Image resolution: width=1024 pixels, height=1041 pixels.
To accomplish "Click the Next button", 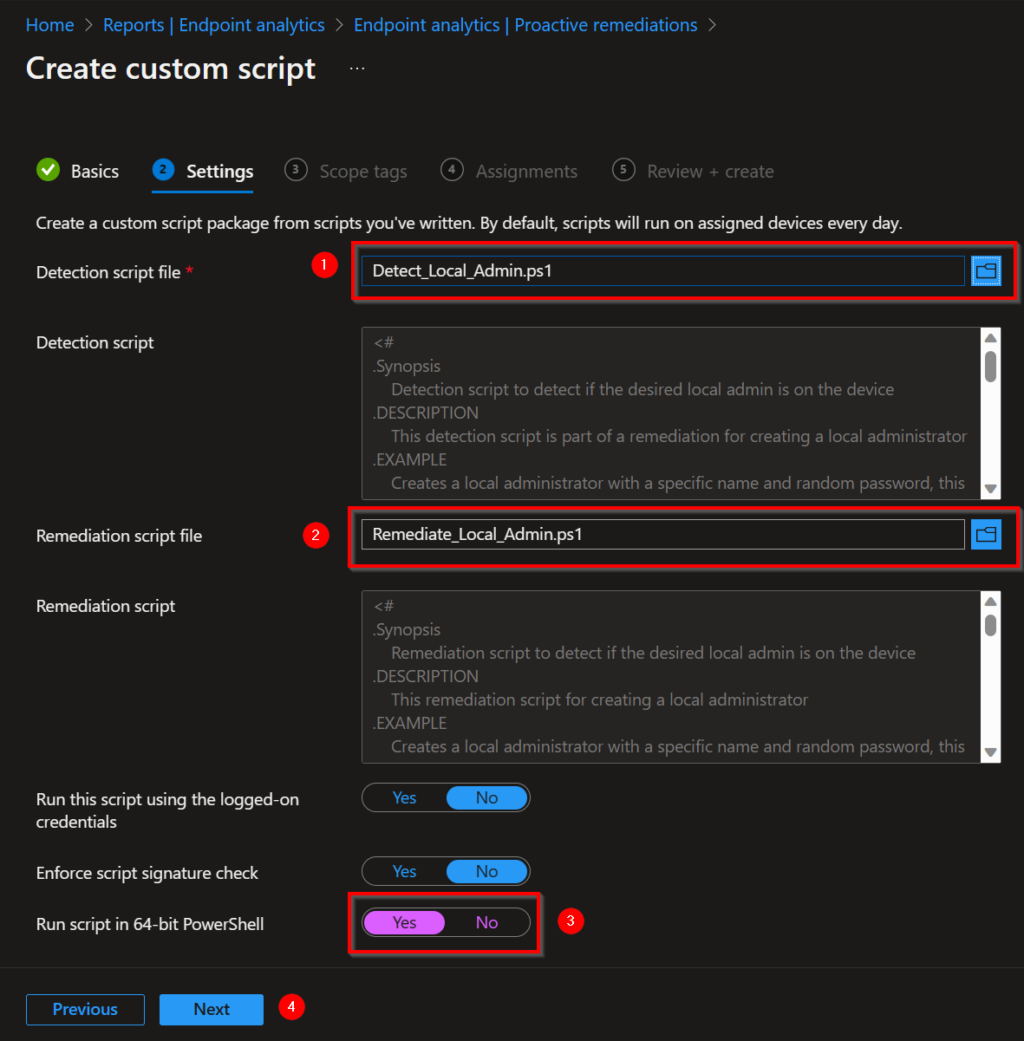I will pos(211,1009).
